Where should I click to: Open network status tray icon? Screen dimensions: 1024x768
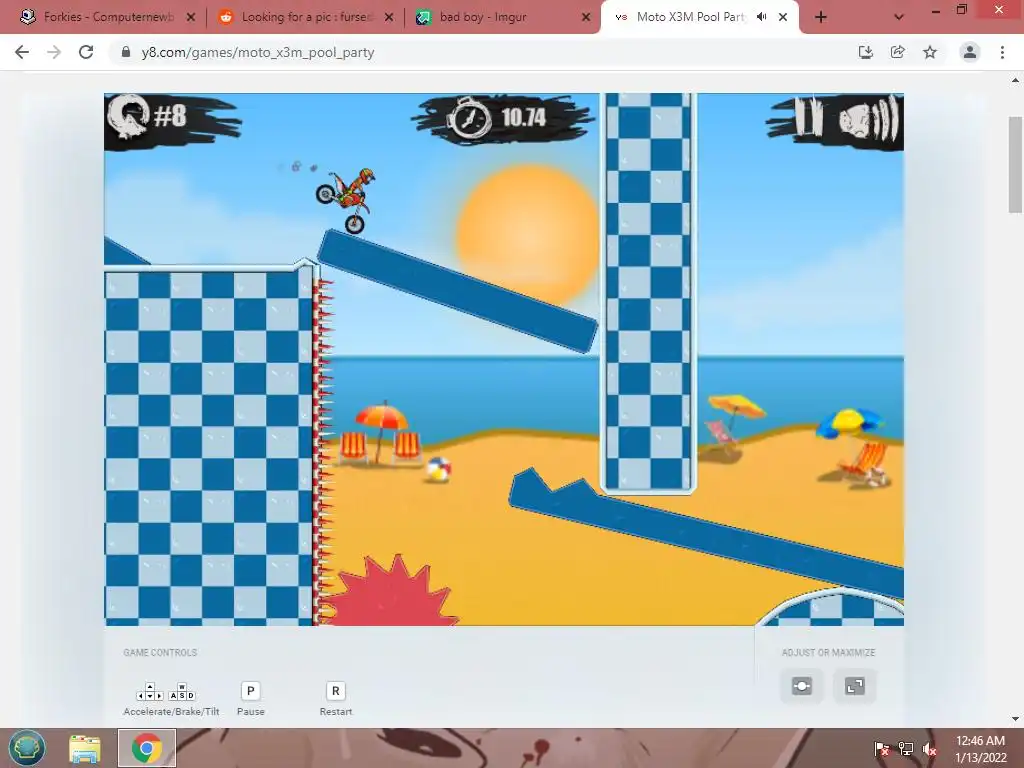click(x=906, y=749)
